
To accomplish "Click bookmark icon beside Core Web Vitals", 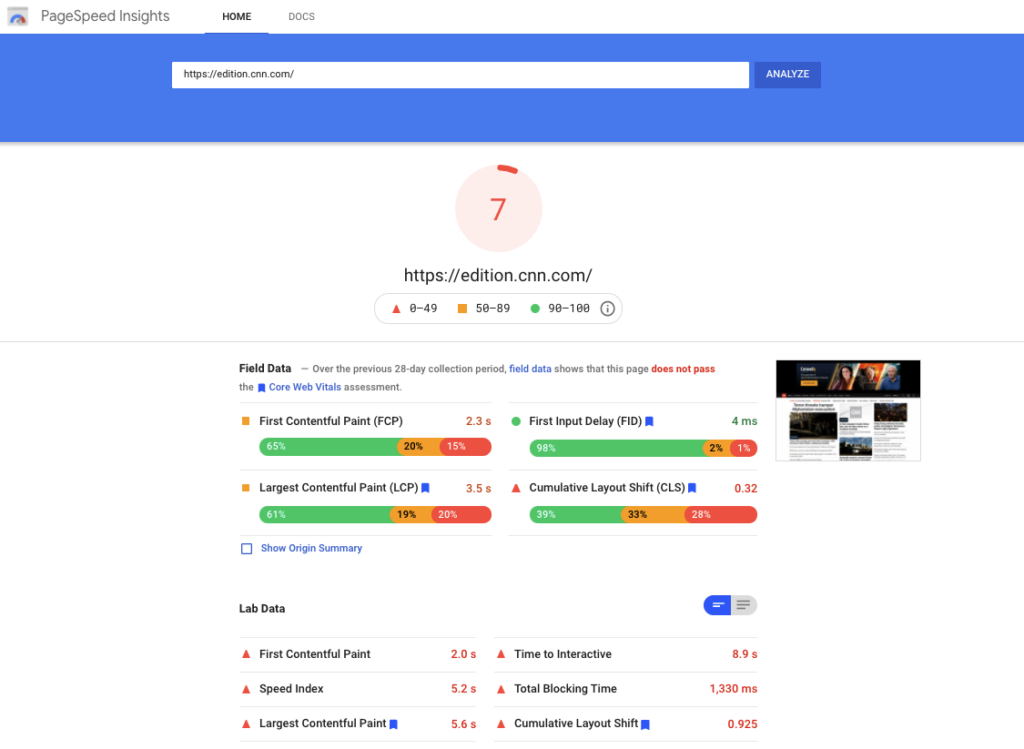I will [x=261, y=388].
